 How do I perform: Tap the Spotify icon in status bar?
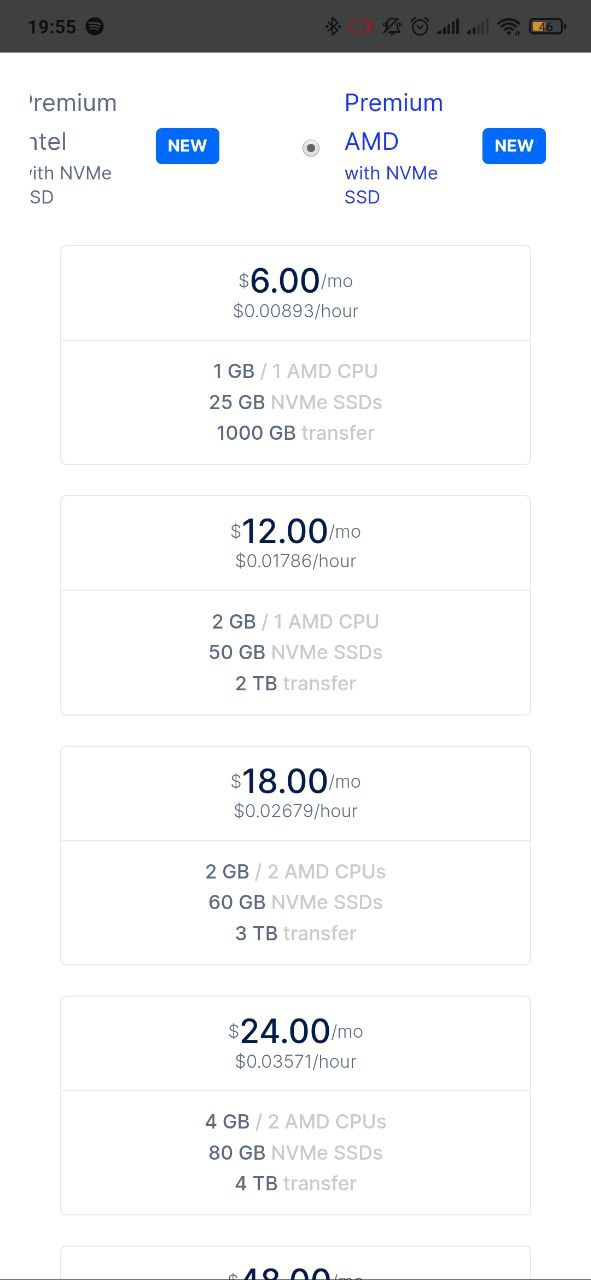click(x=95, y=27)
